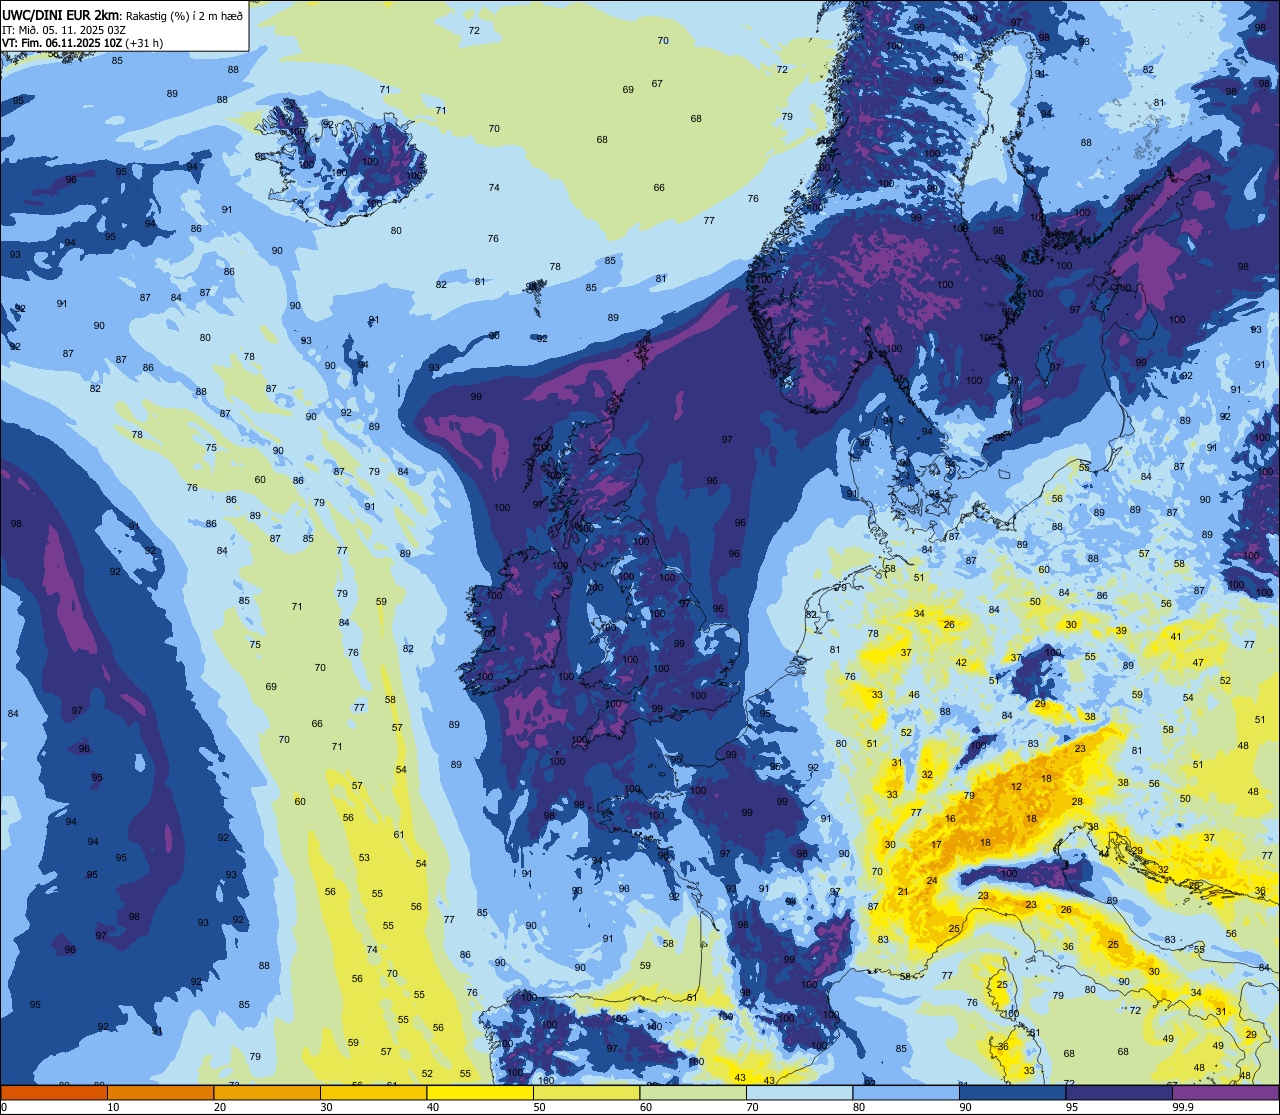Select the 95–99.9 dark navy legend swatch

click(x=1119, y=1092)
